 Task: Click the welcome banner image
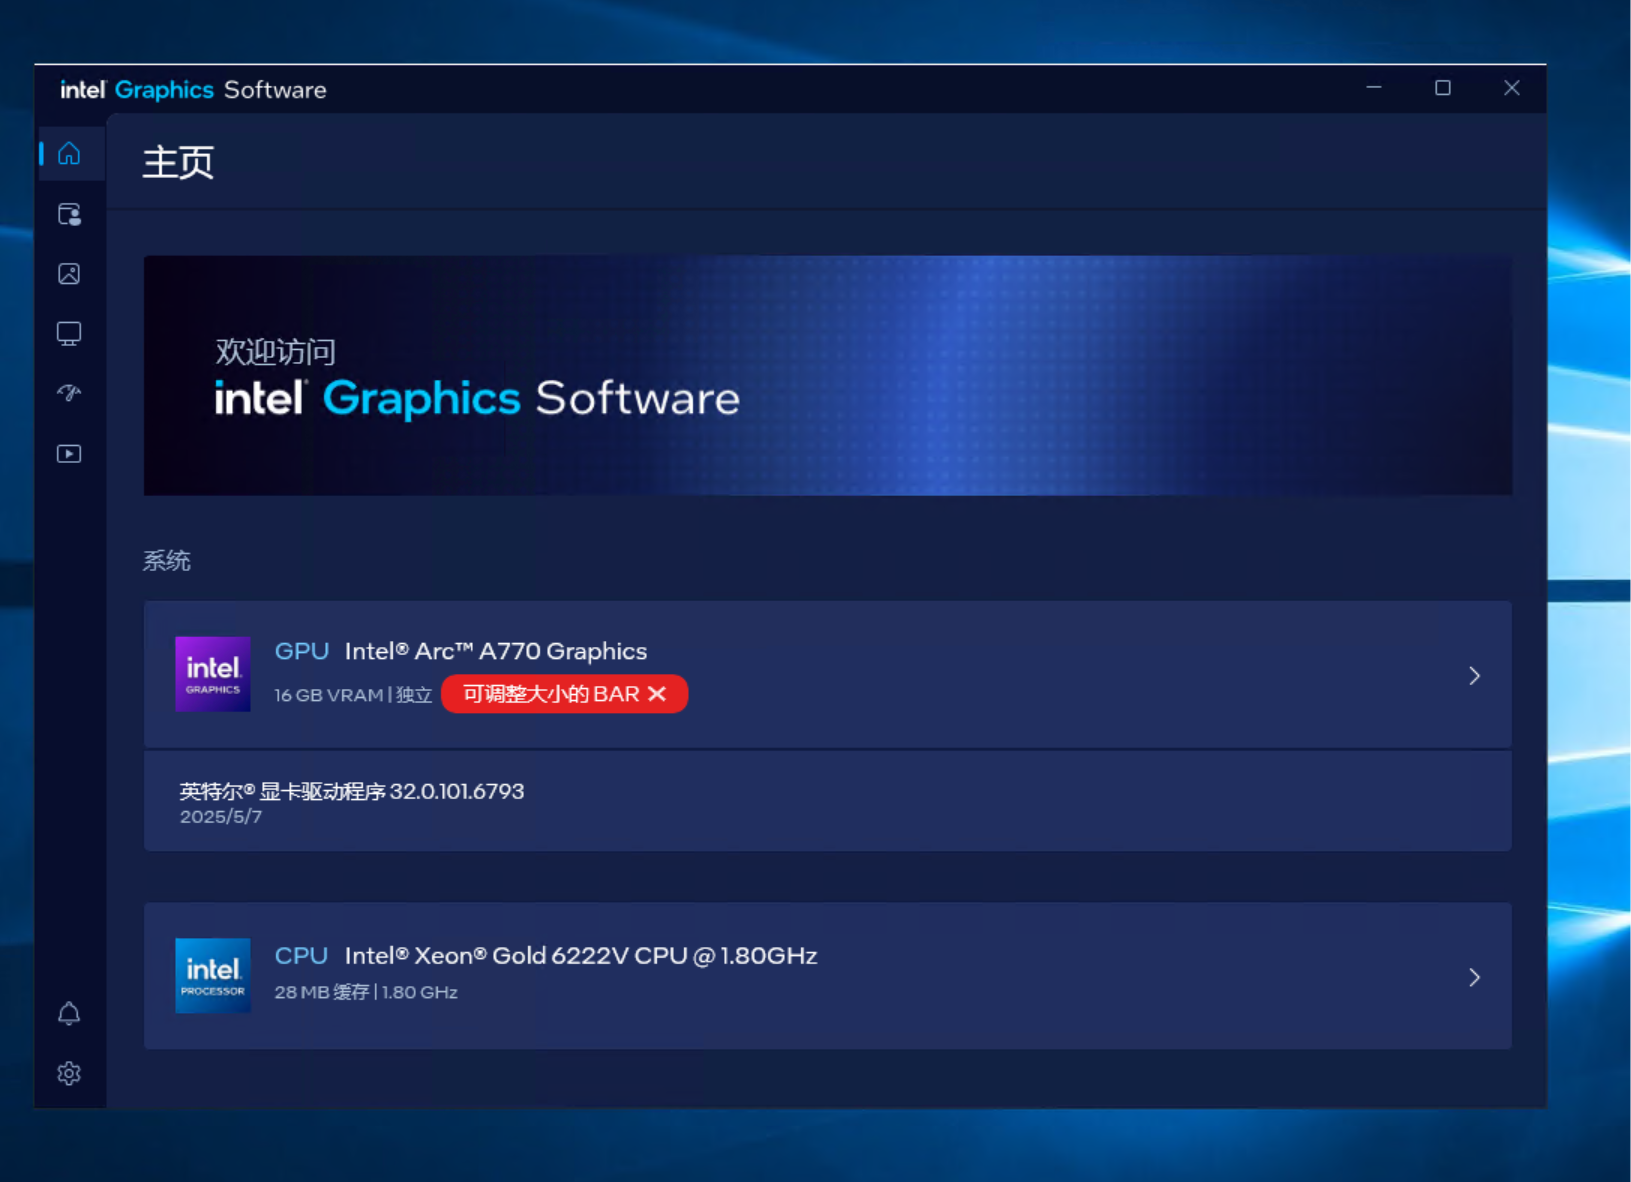(828, 375)
